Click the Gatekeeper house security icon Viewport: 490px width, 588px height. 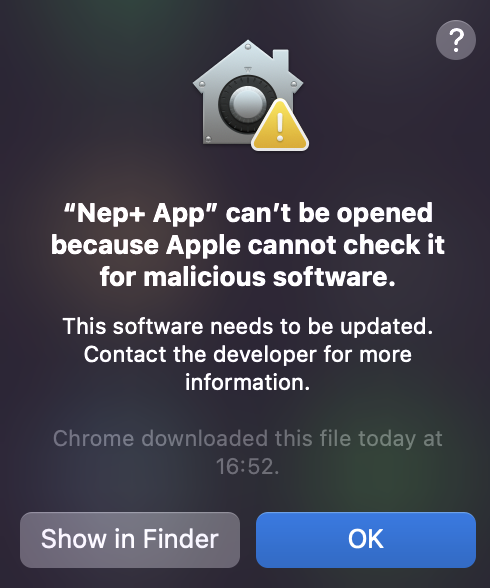coord(250,95)
